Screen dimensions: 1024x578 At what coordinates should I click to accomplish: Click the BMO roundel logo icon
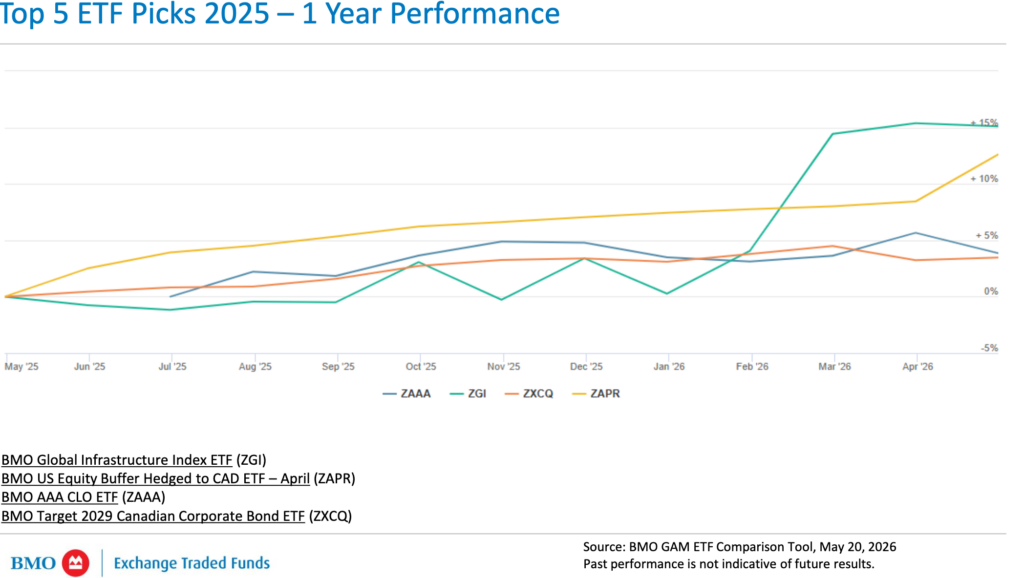click(x=76, y=563)
